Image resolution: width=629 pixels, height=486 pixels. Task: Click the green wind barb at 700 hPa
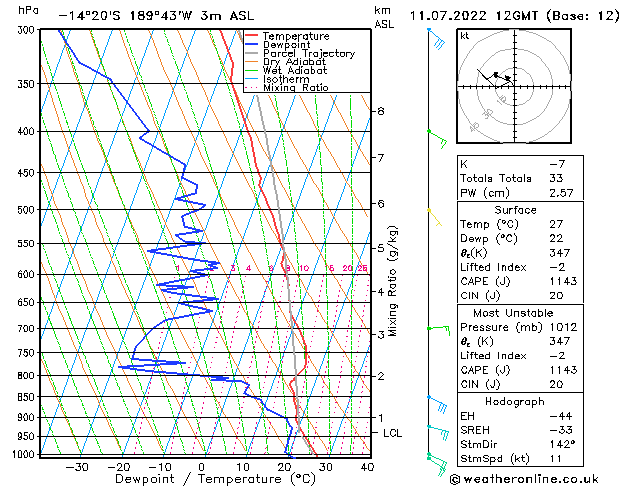tap(437, 329)
